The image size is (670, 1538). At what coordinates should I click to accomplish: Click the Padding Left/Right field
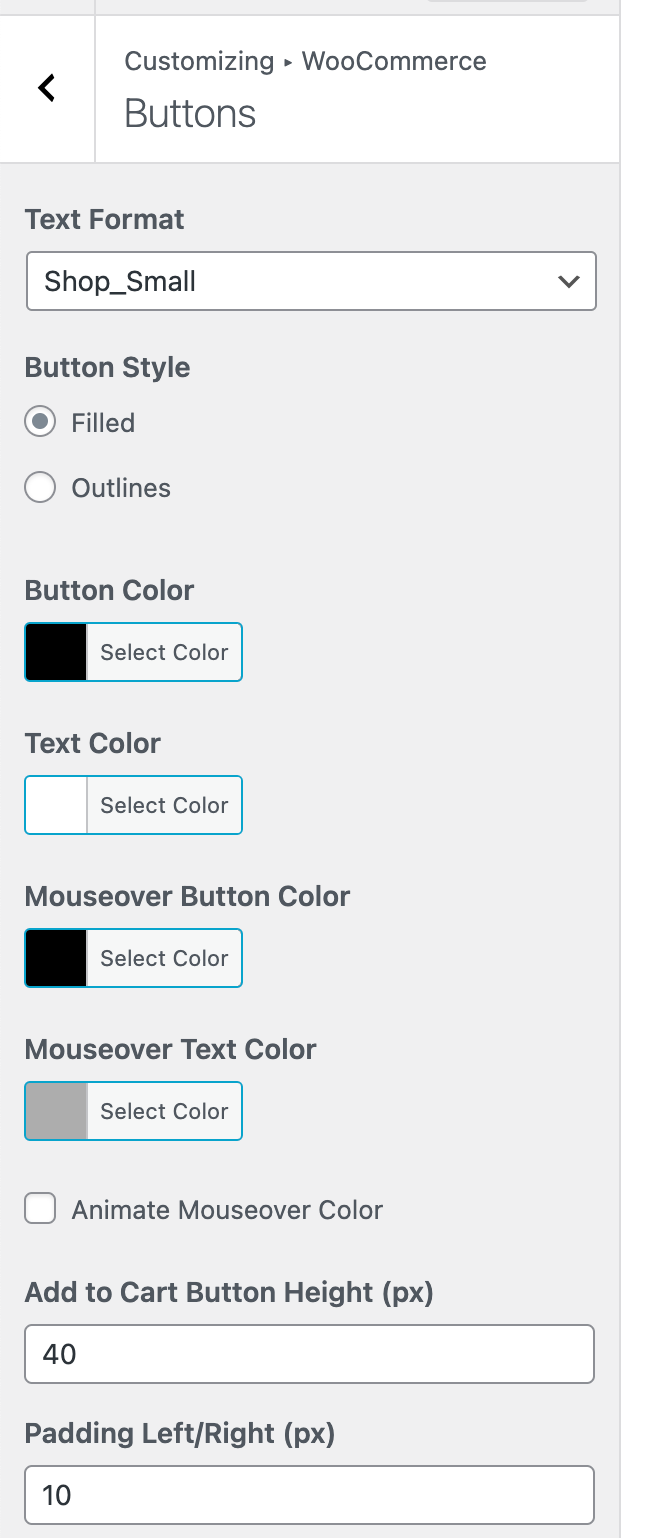click(310, 1494)
